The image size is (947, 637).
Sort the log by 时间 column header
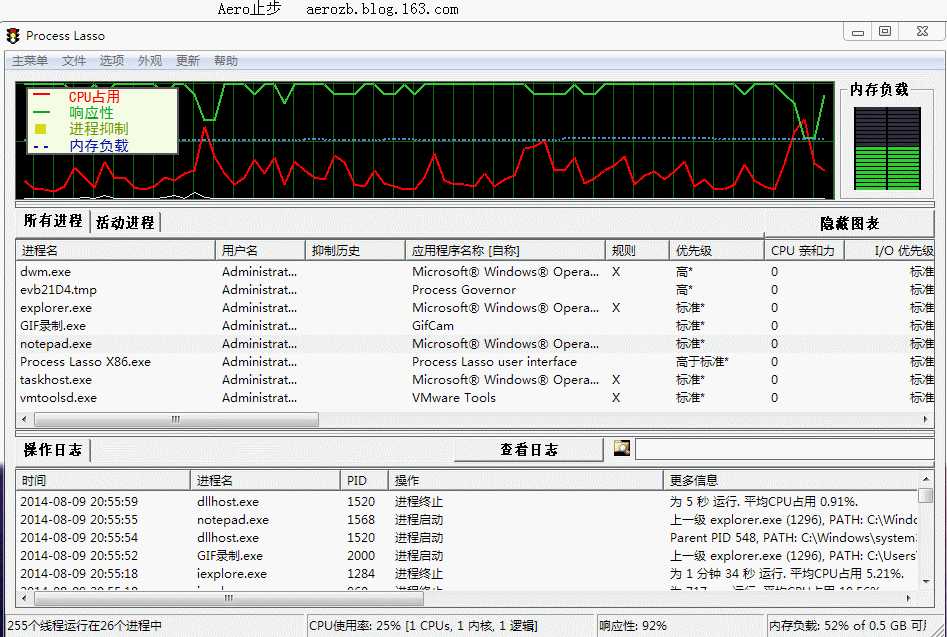point(103,481)
